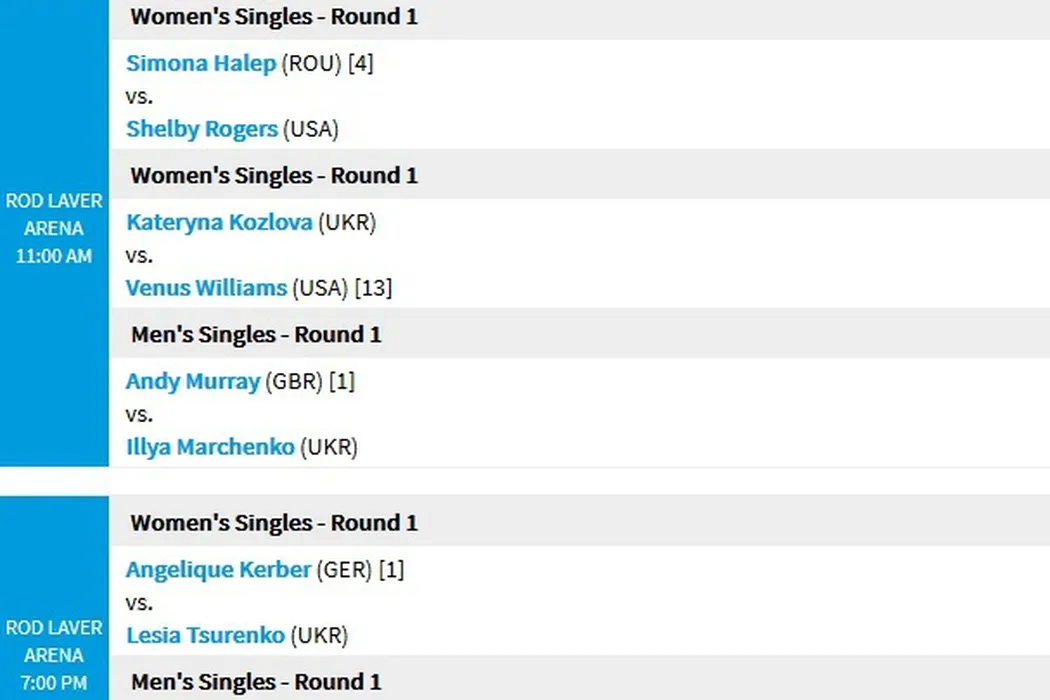Select the Rod Laver Arena 7:00 PM cell

pyautogui.click(x=54, y=655)
